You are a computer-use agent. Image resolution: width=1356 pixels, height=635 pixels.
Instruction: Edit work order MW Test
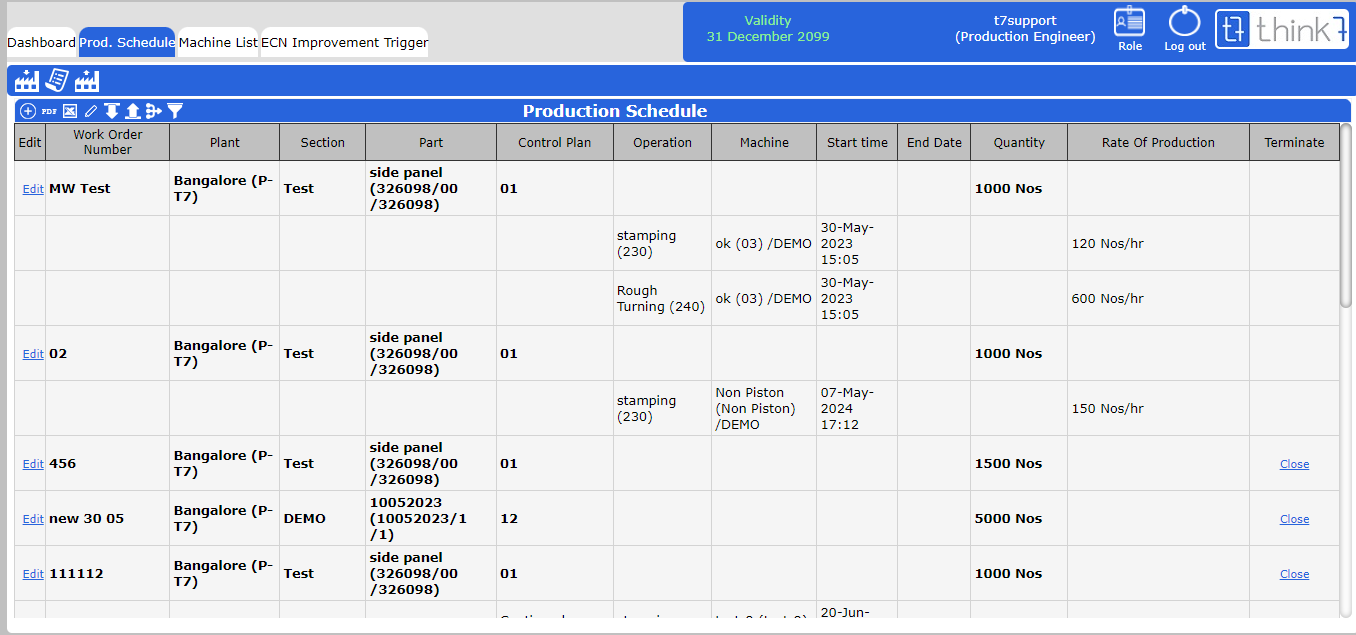[x=32, y=187]
